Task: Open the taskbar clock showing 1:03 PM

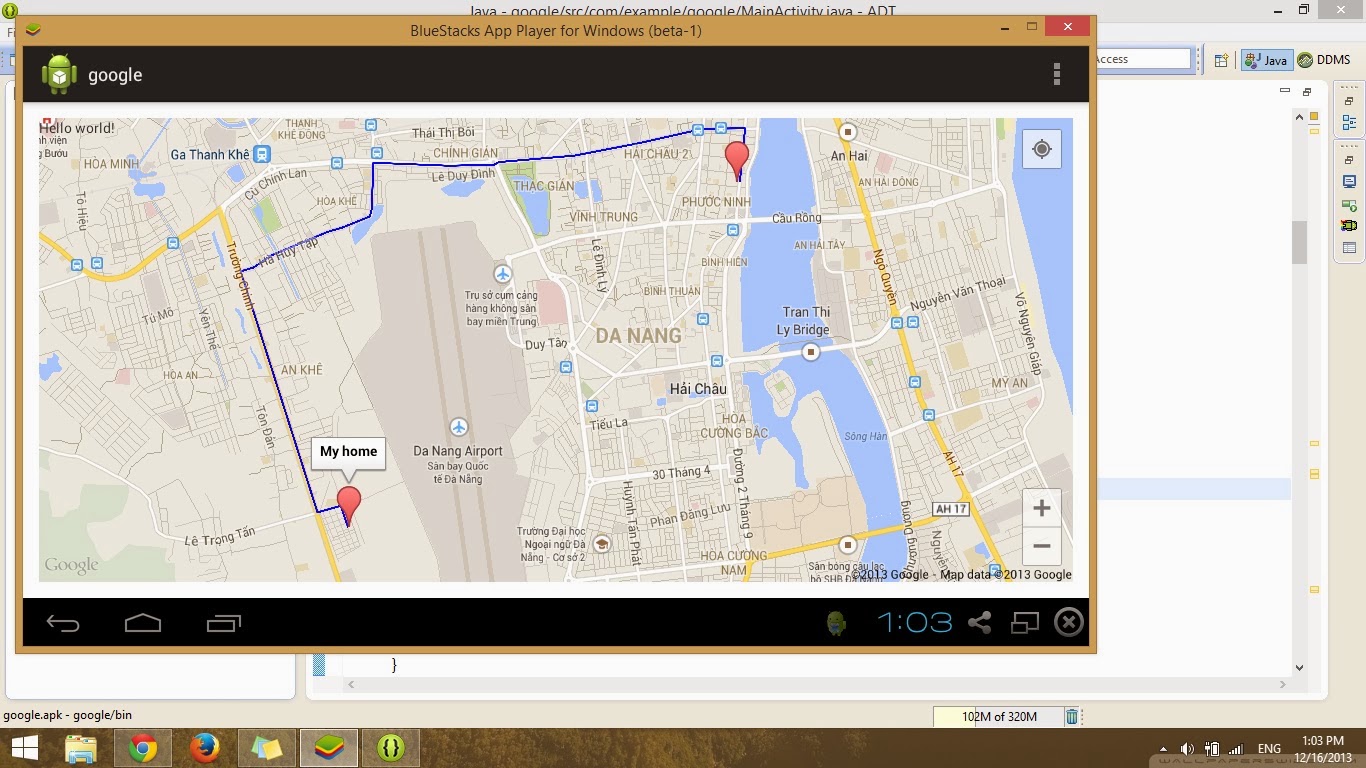Action: click(1324, 748)
